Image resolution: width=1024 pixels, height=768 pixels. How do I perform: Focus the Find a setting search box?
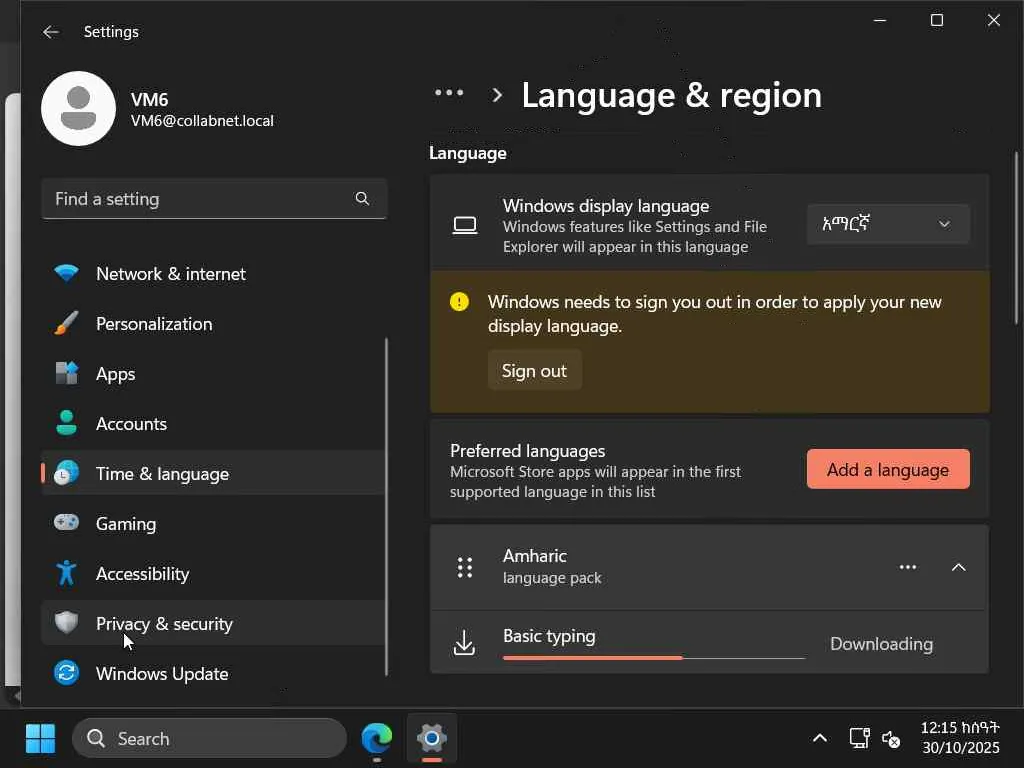pos(214,199)
